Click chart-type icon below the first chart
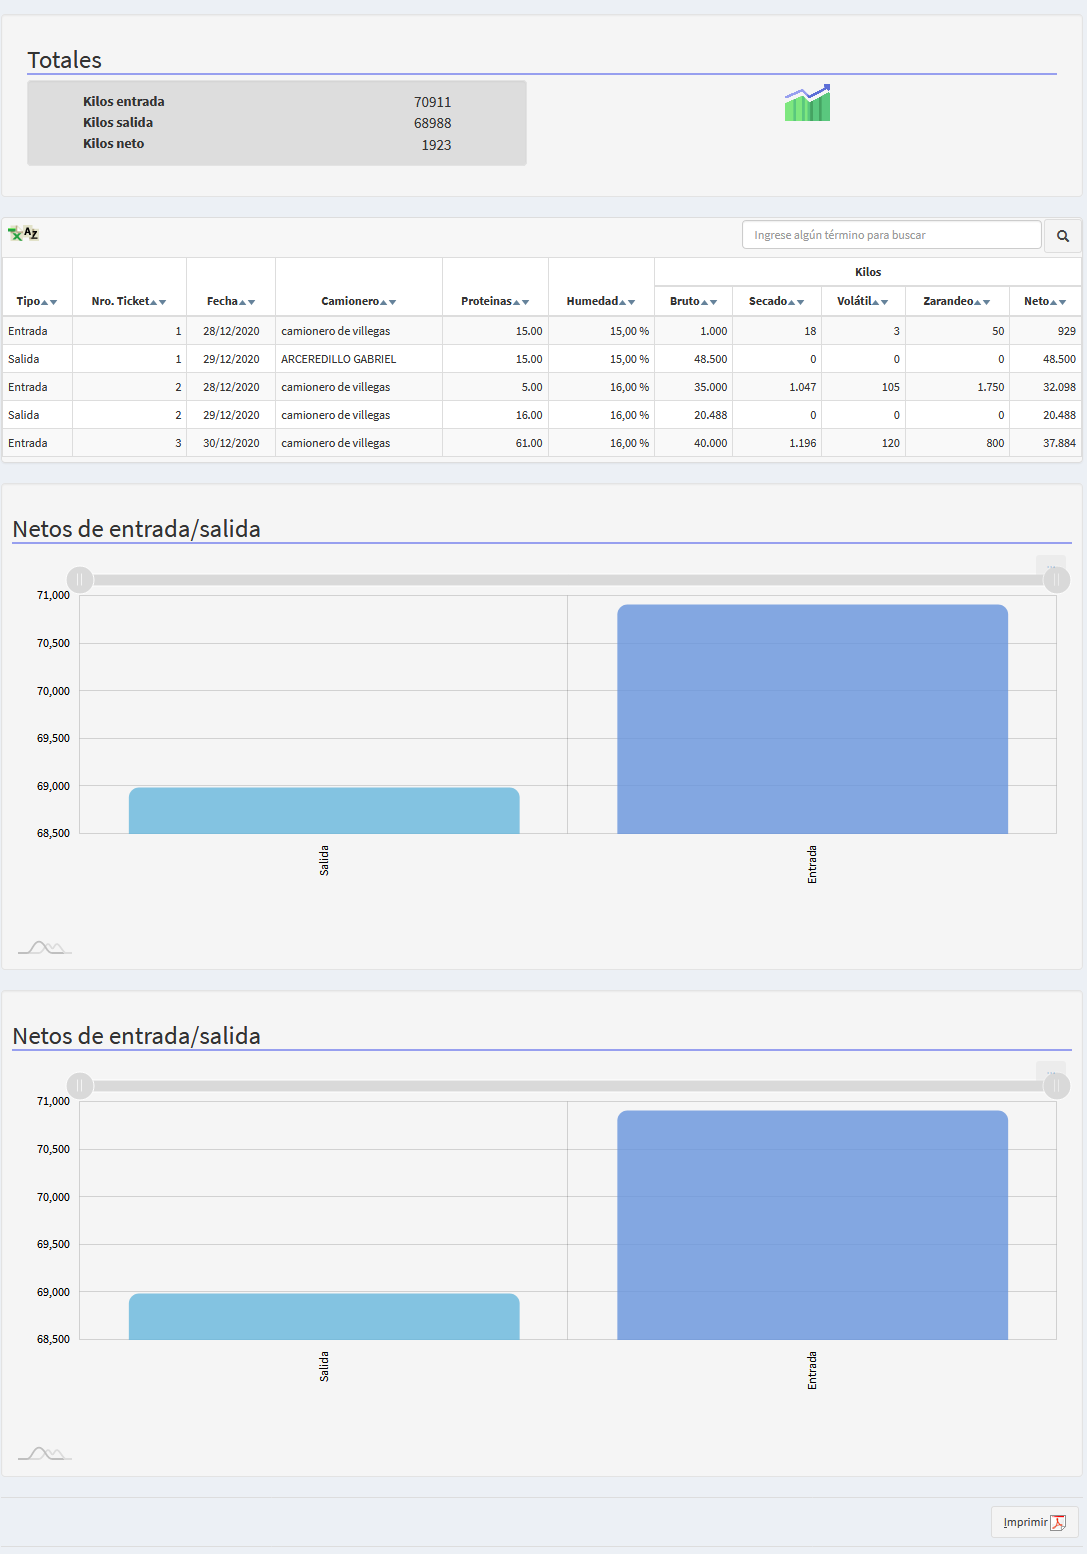1087x1554 pixels. [x=44, y=947]
